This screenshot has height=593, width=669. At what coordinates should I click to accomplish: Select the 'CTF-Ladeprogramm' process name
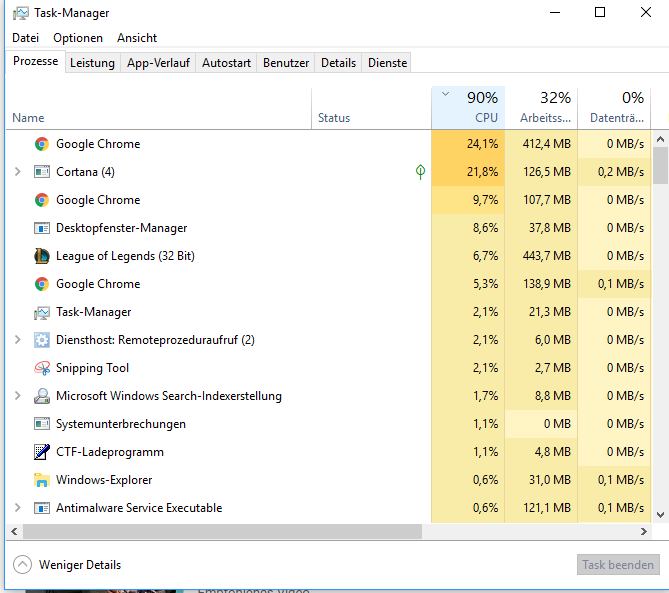click(x=110, y=452)
